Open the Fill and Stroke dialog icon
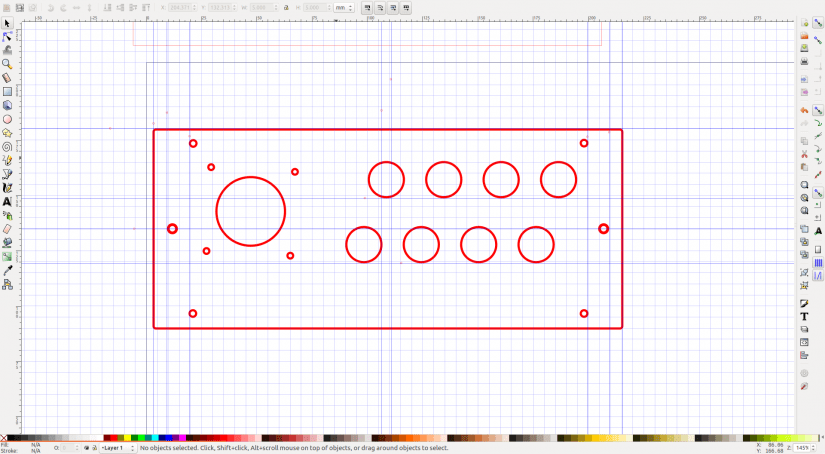 (x=804, y=304)
